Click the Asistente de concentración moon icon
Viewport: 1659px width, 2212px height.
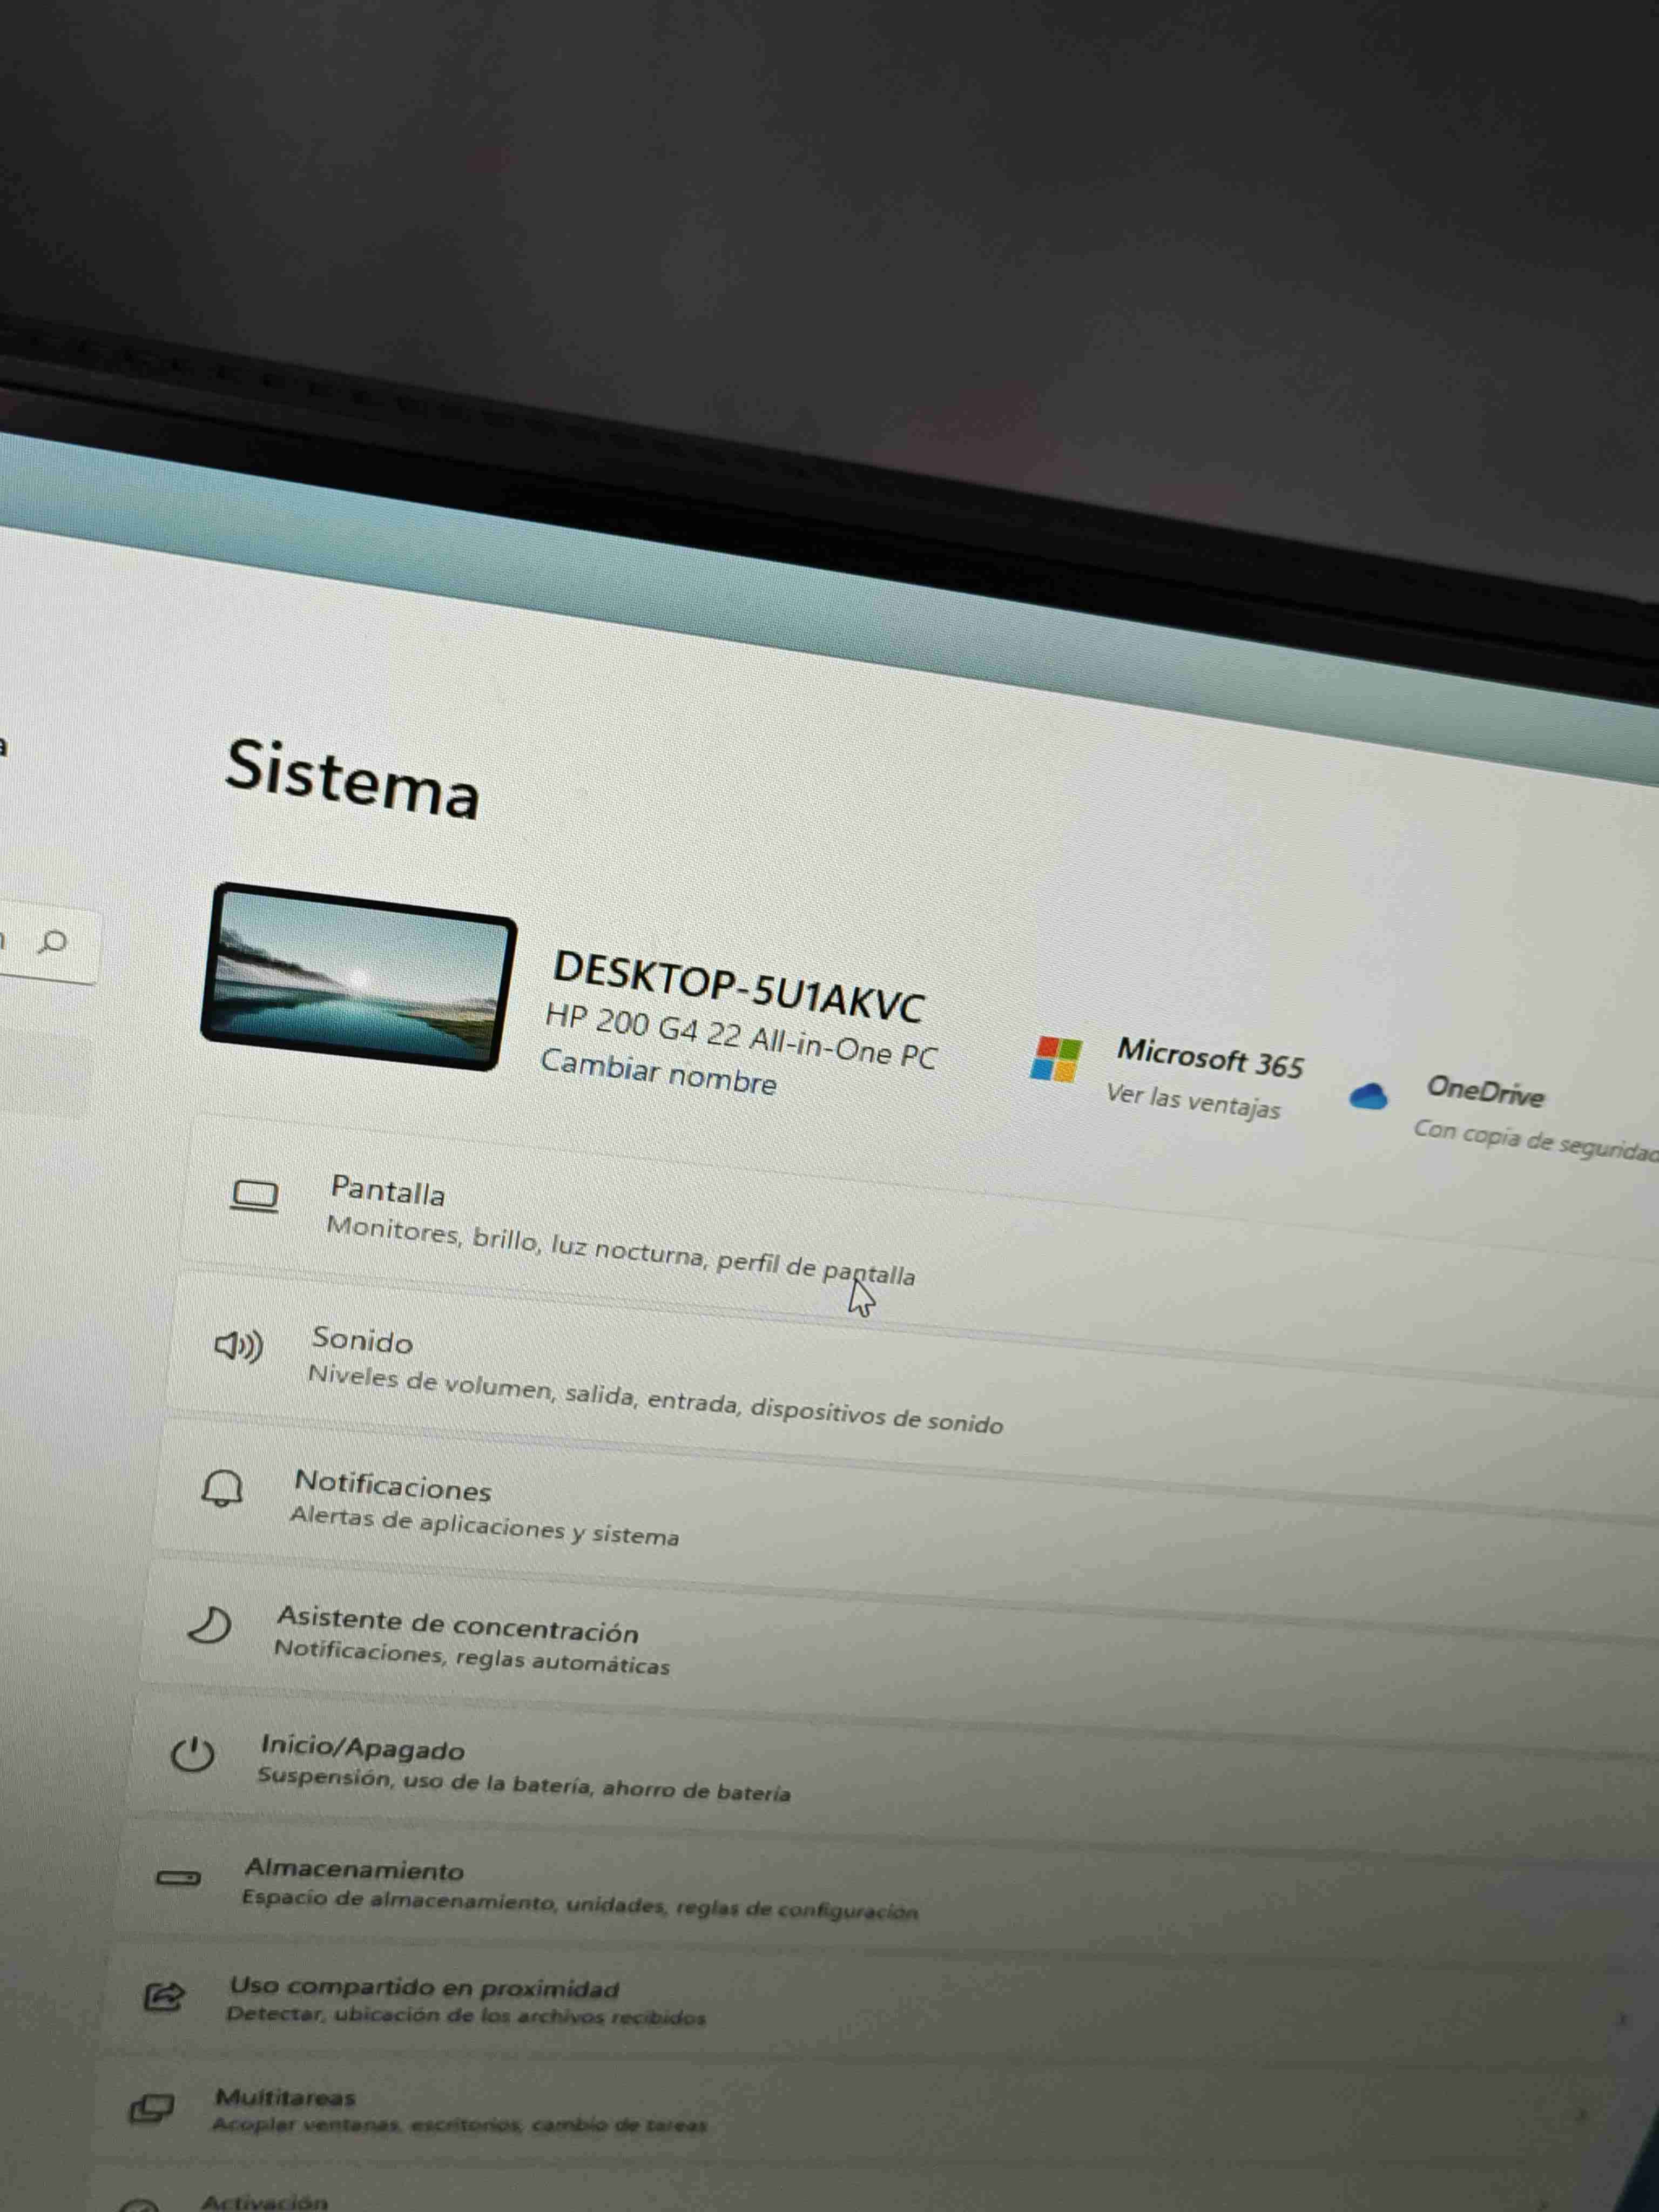209,1625
